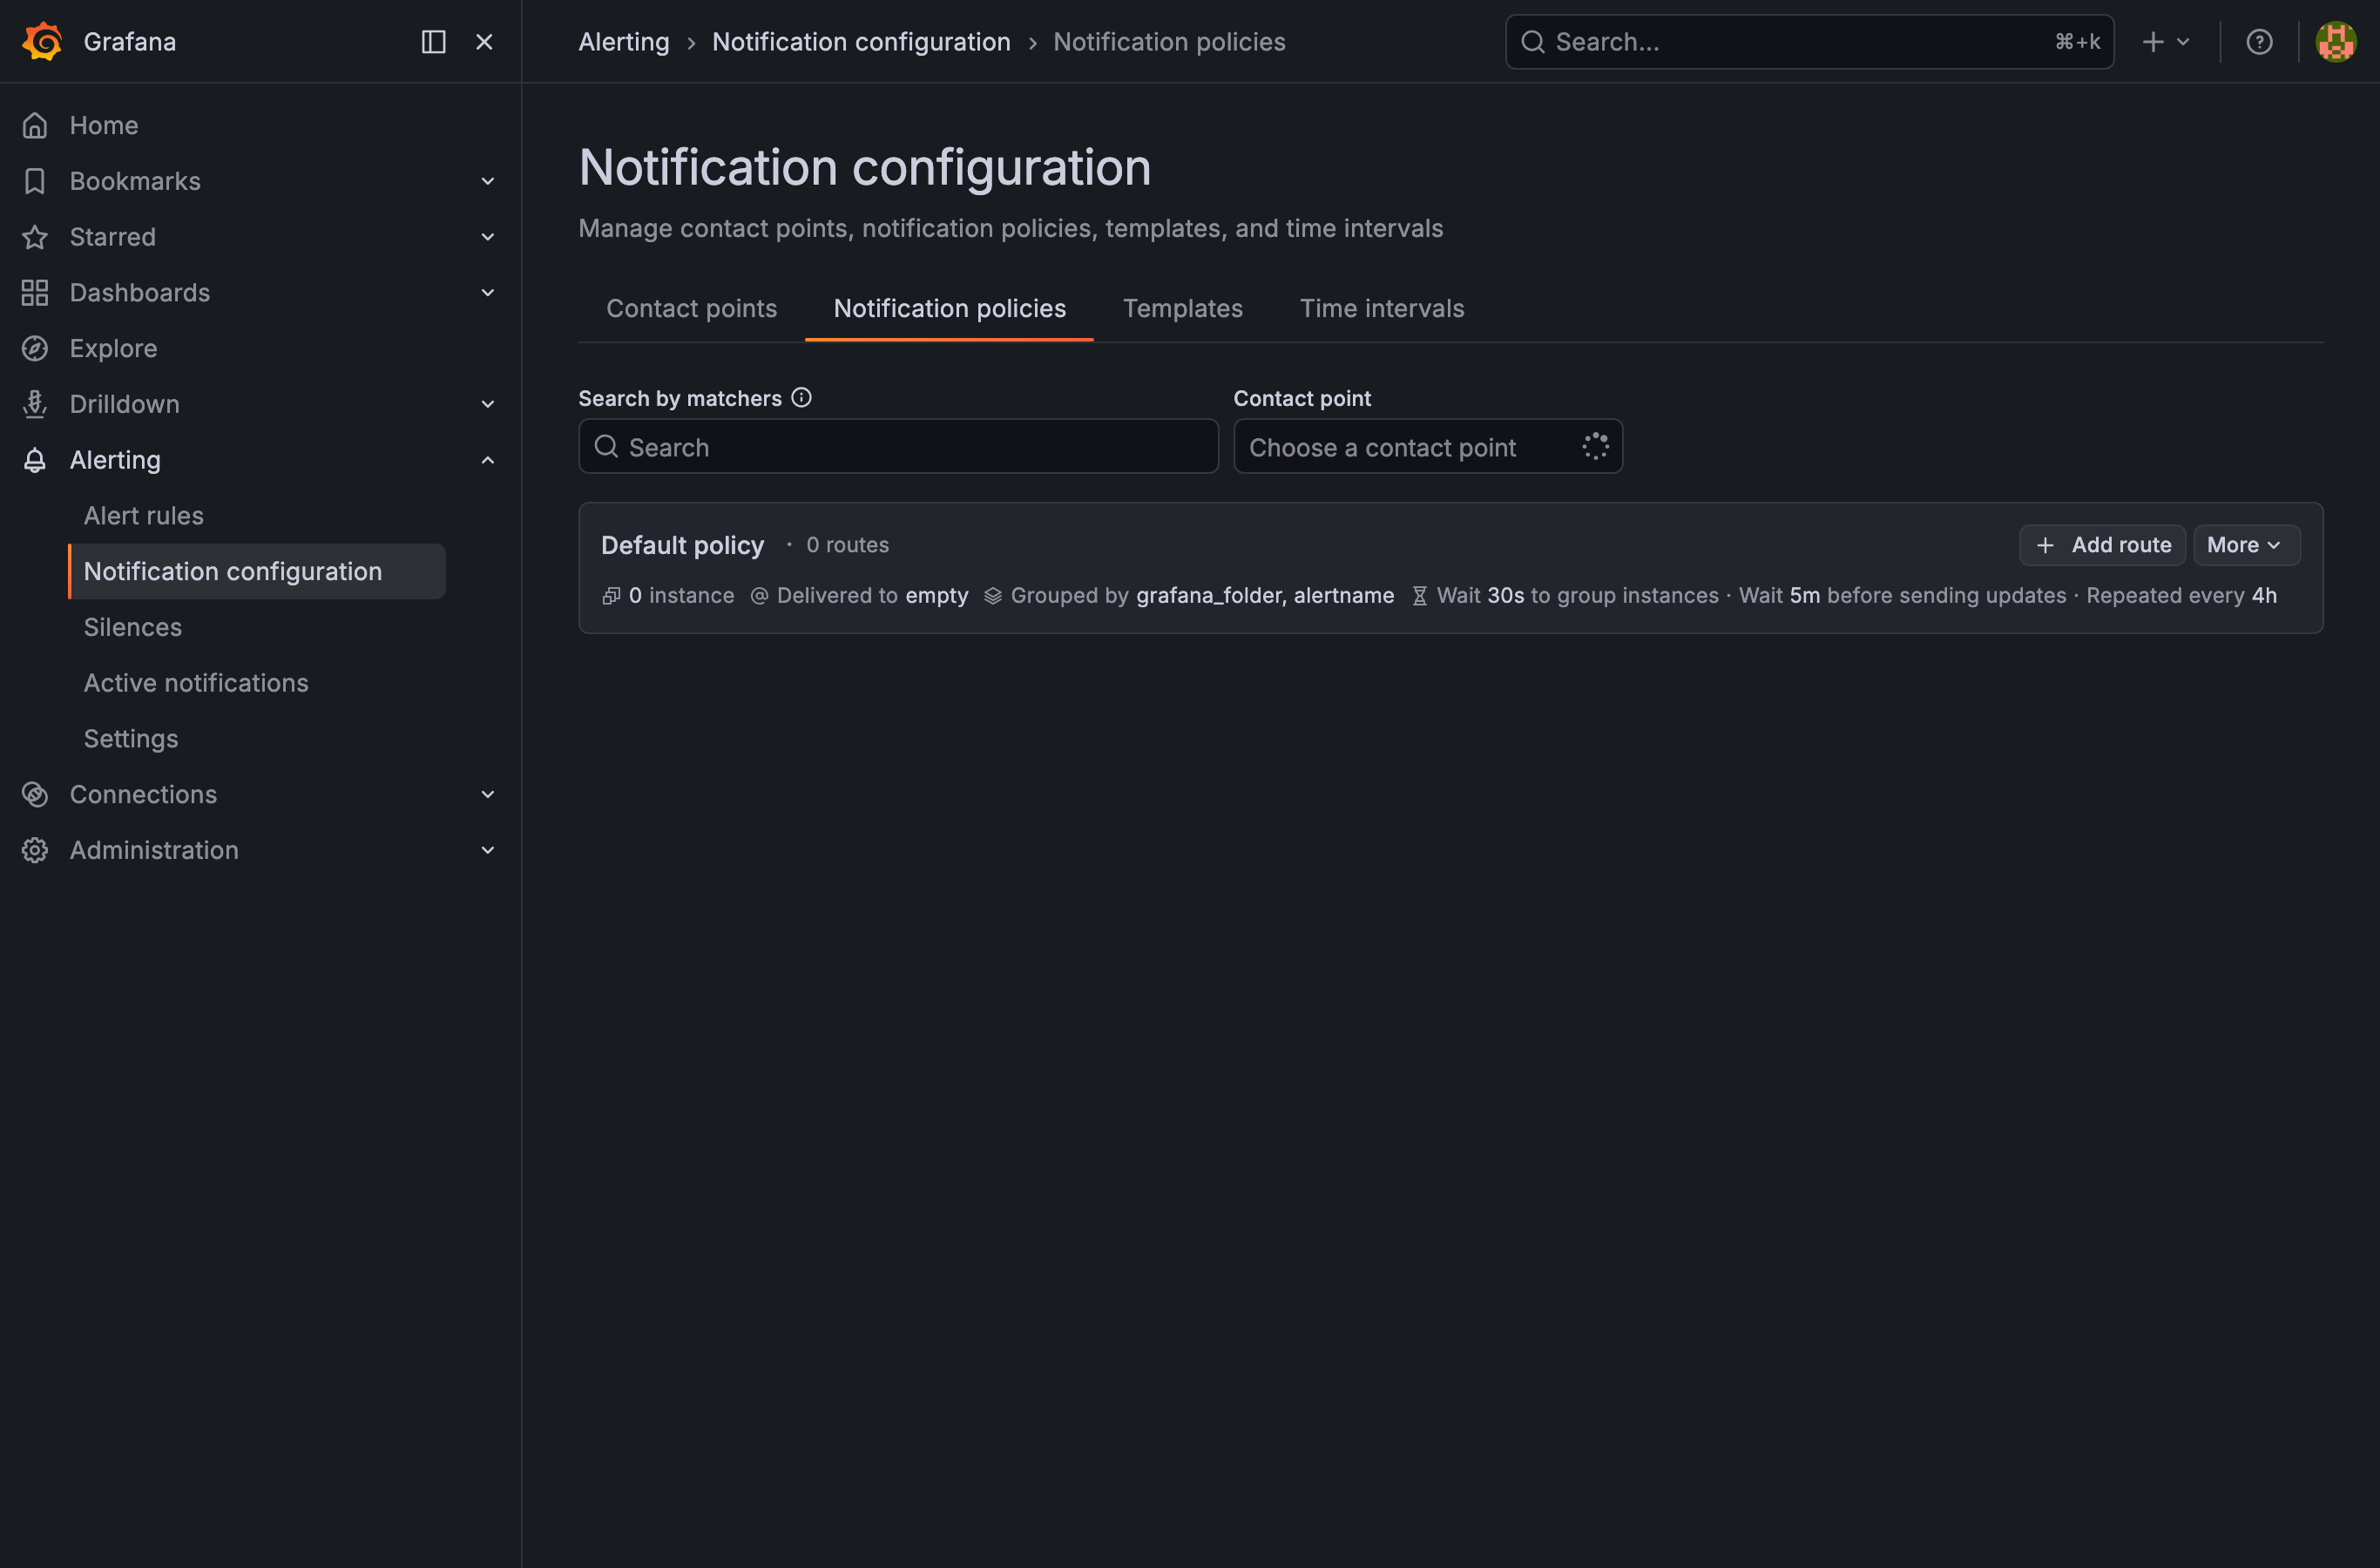Focus the Search by matchers input
Viewport: 2380px width, 1568px height.
click(898, 446)
